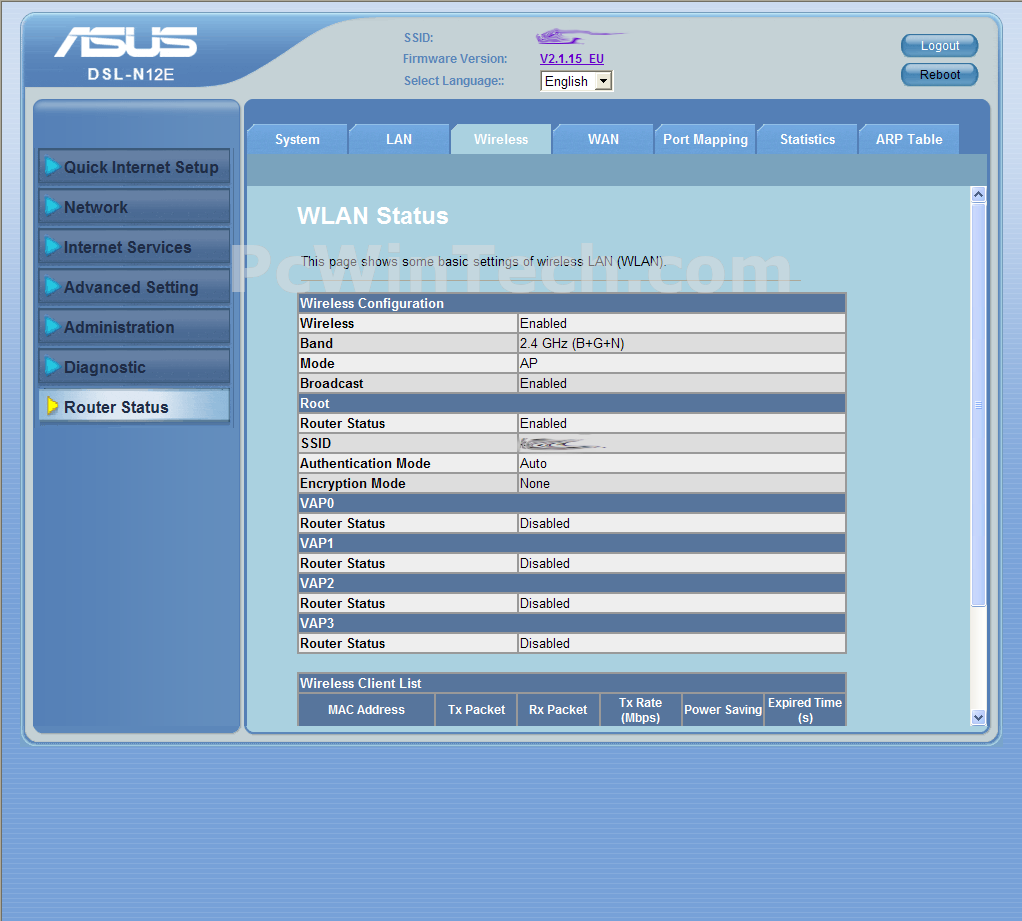1022x921 pixels.
Task: Open Quick Internet Setup menu
Action: (134, 167)
